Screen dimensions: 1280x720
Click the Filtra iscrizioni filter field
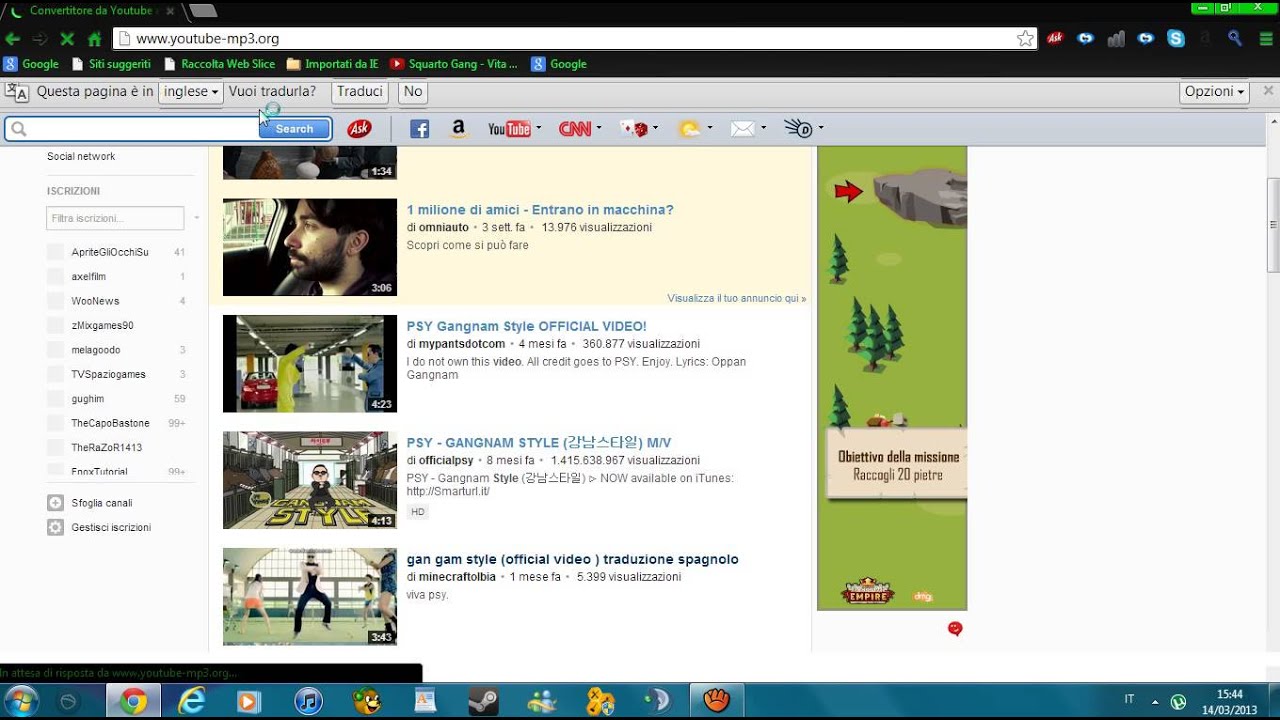pyautogui.click(x=115, y=218)
